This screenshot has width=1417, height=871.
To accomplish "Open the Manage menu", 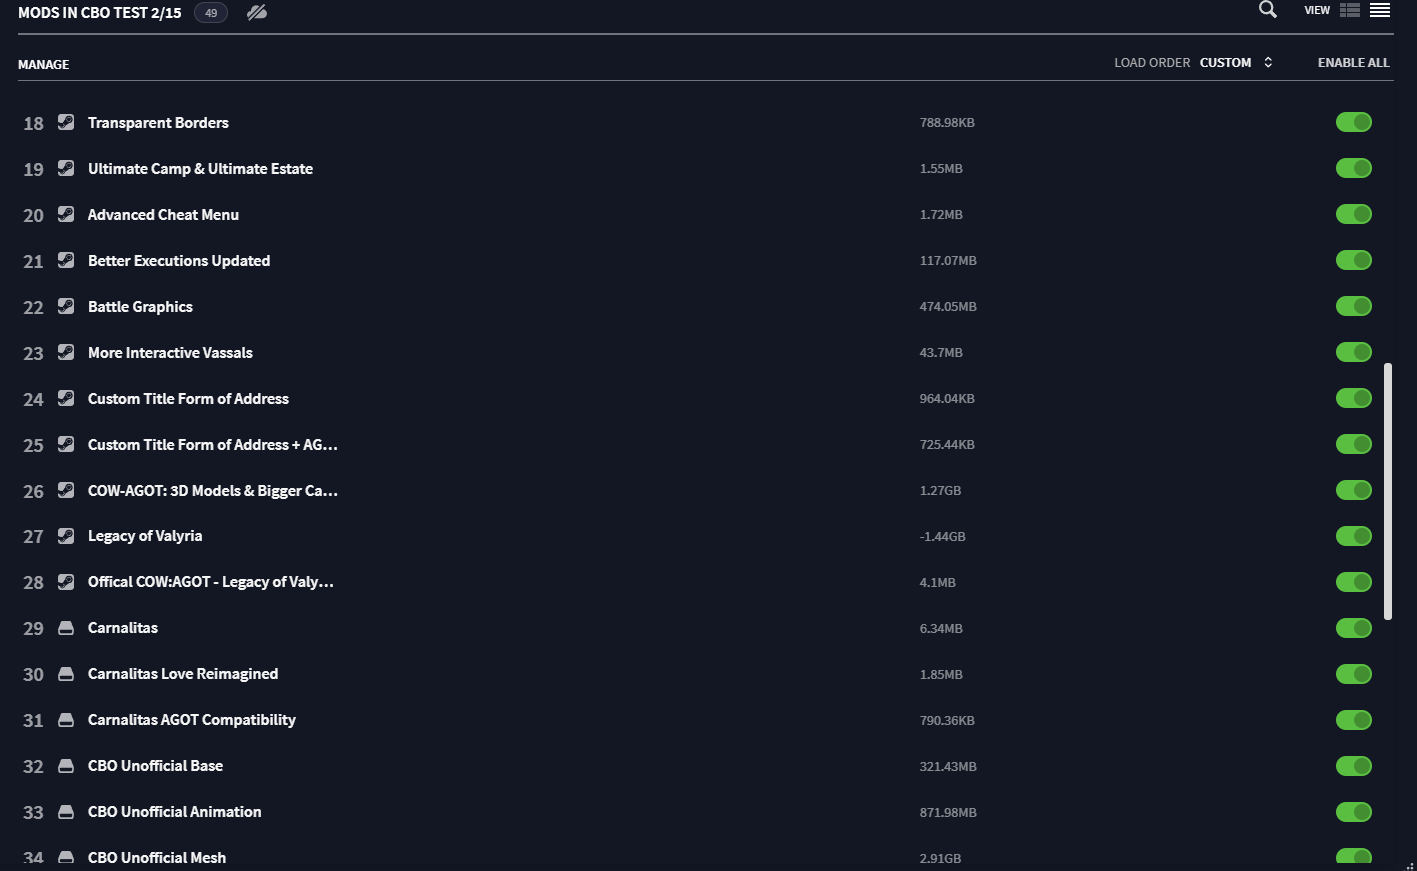I will [x=44, y=64].
